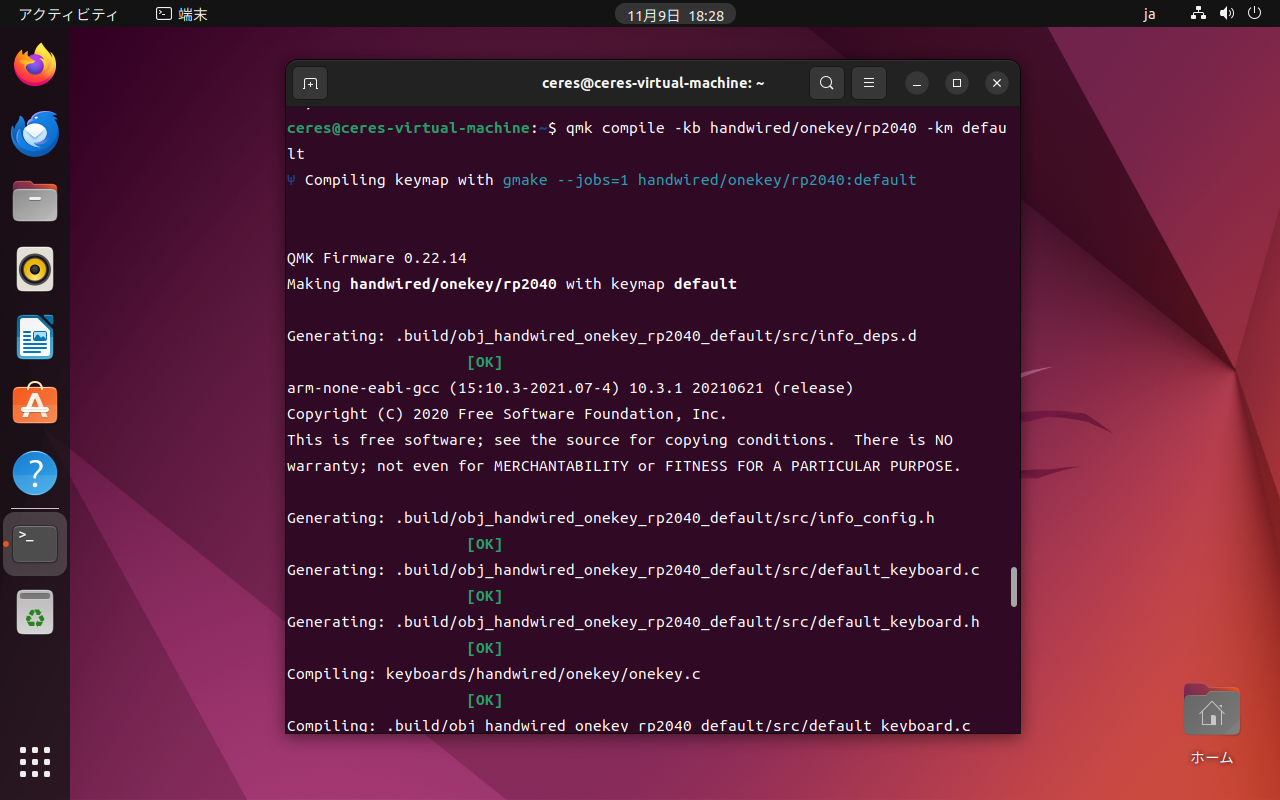Click the power icon in top bar
This screenshot has width=1280, height=800.
(x=1255, y=14)
